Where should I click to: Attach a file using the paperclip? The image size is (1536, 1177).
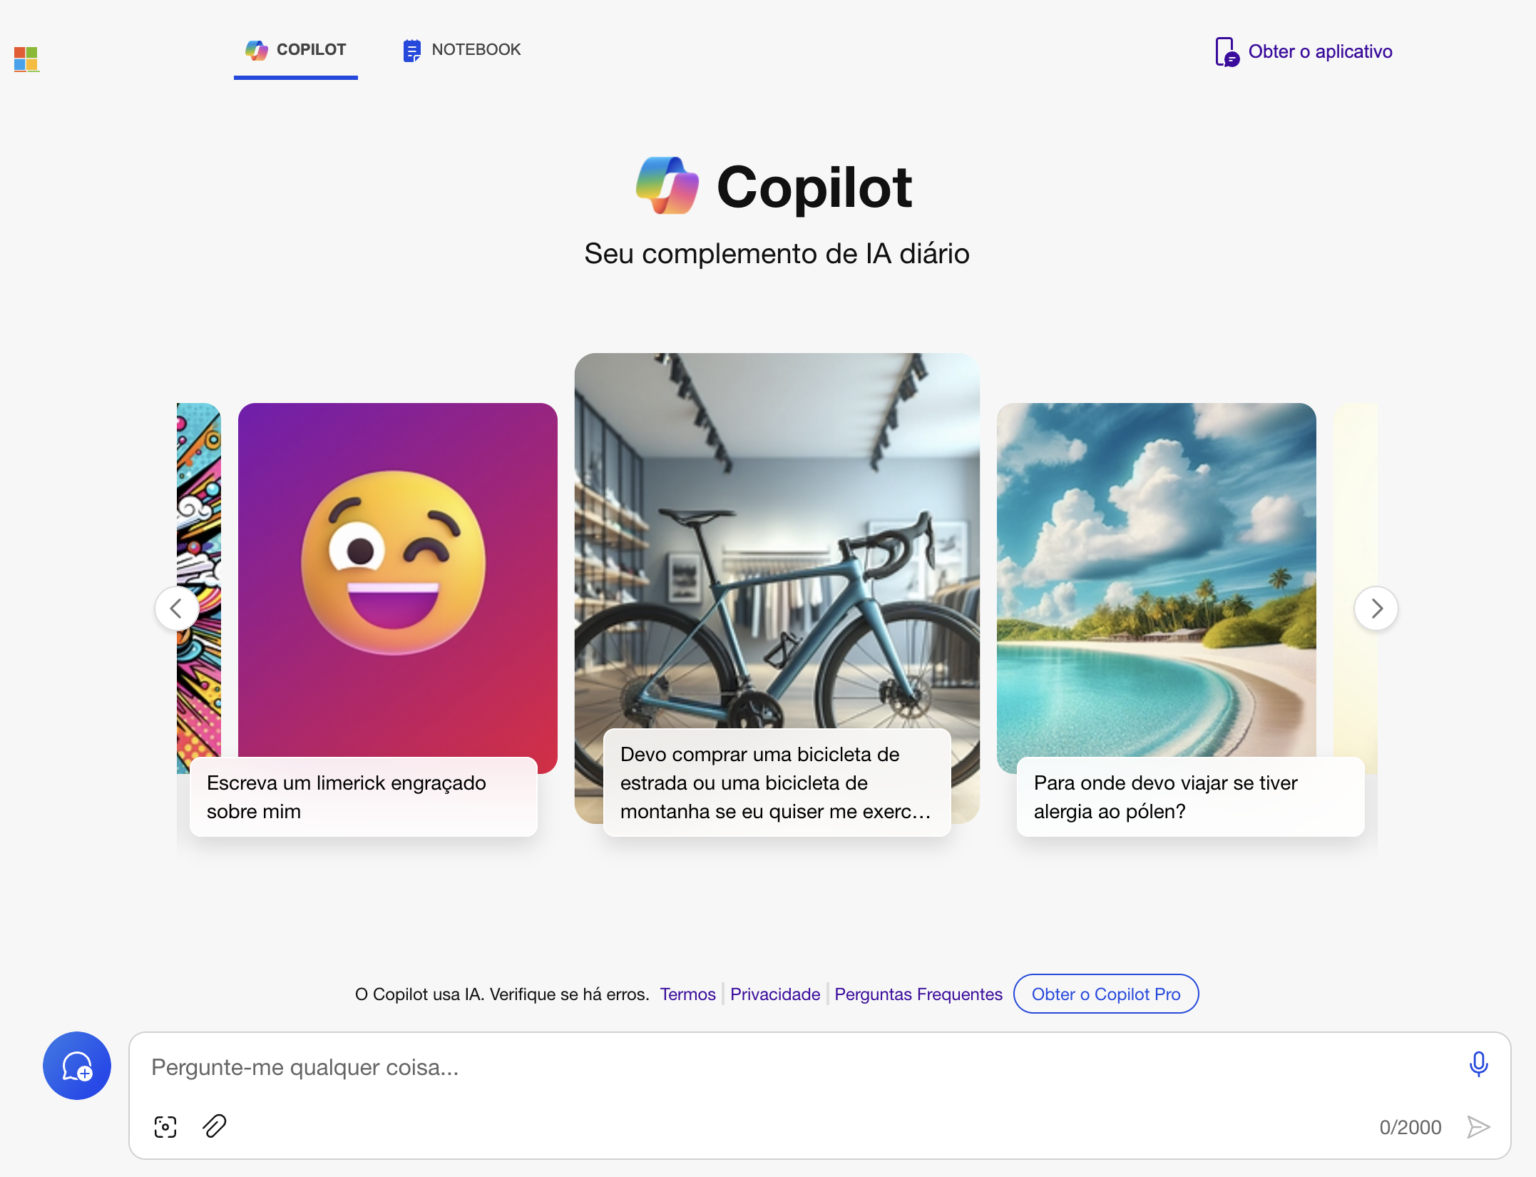coord(214,1126)
